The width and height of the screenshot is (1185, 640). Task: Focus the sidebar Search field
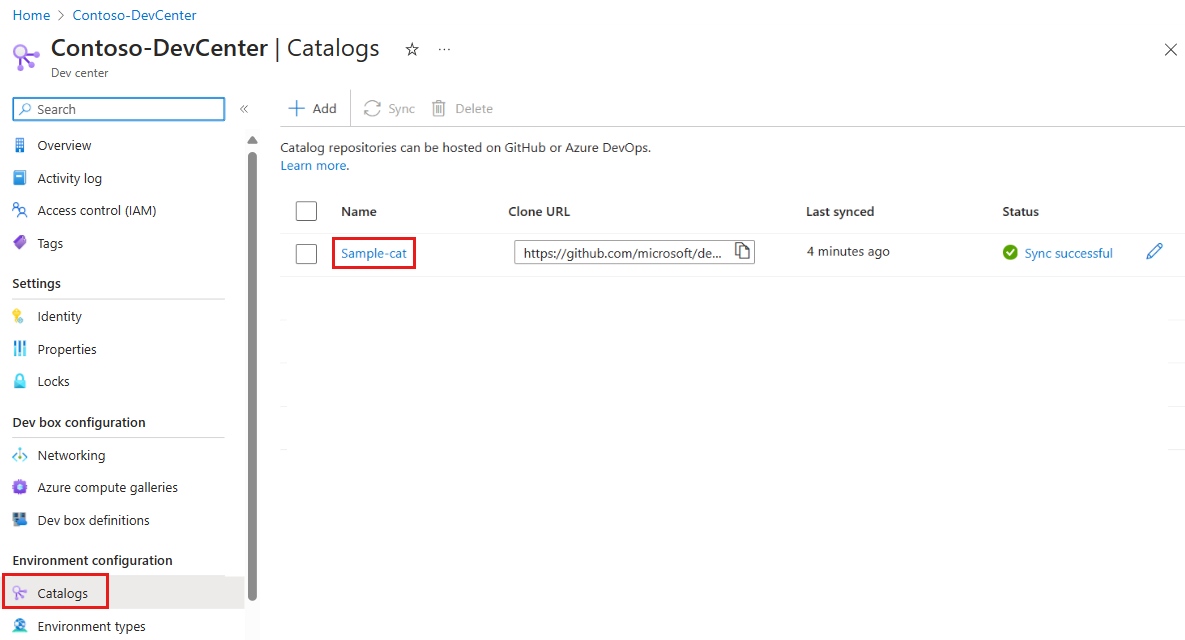pos(119,109)
